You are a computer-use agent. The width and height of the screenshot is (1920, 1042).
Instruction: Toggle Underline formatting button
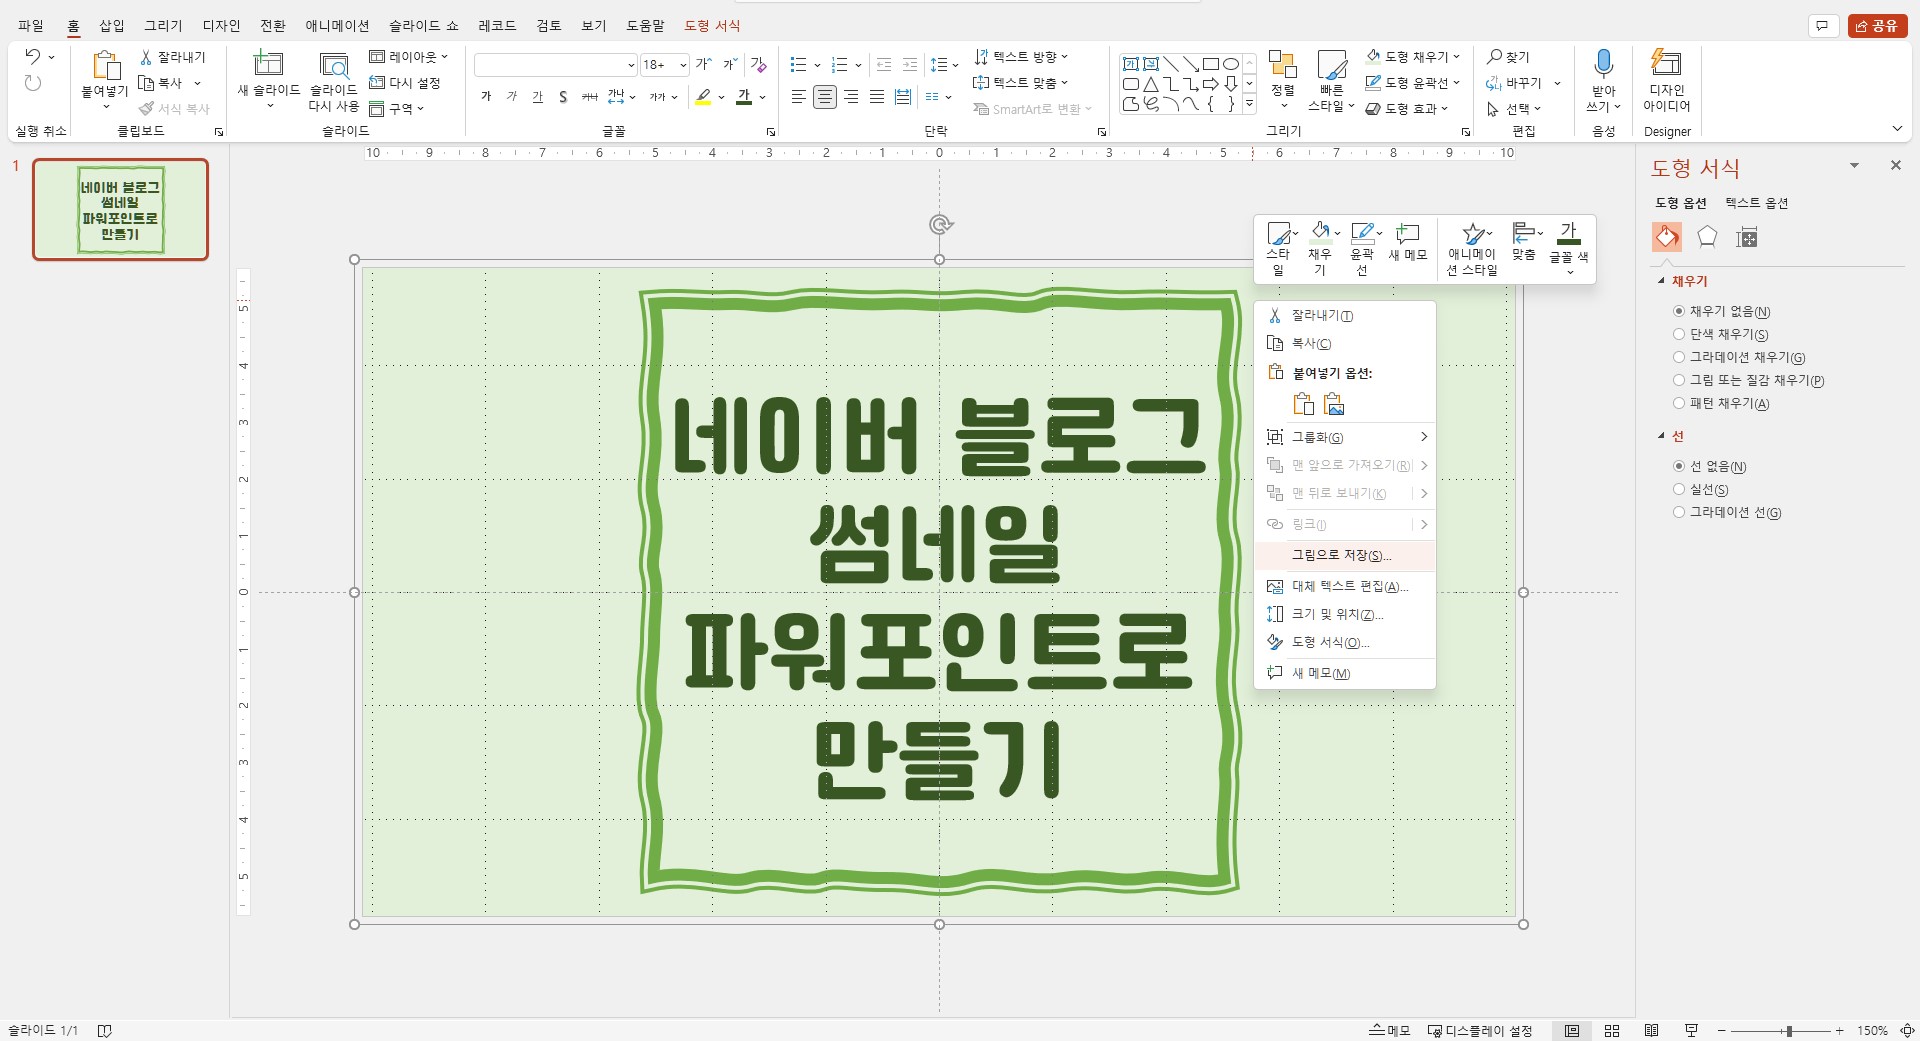pyautogui.click(x=538, y=97)
